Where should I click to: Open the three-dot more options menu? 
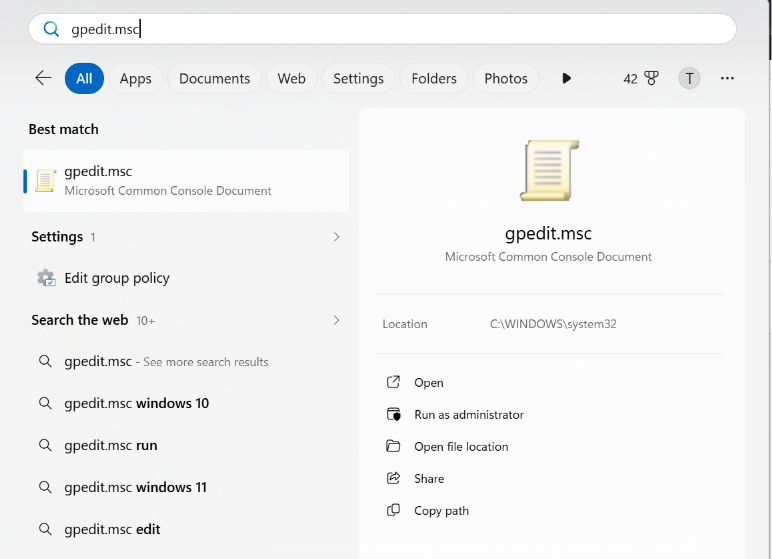click(727, 78)
